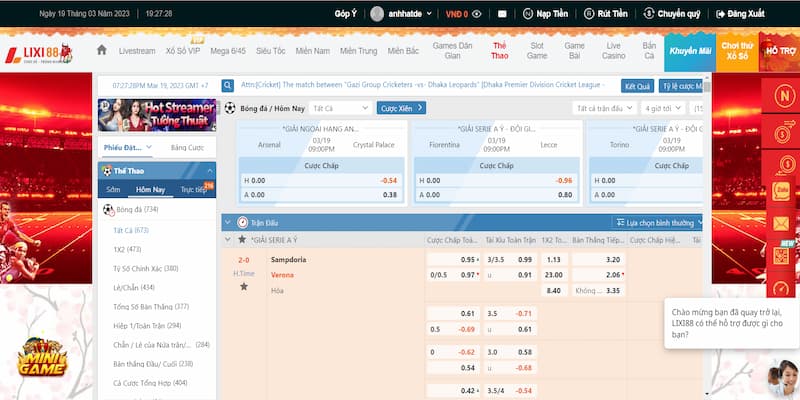The image size is (800, 400).
Task: Open the anhhatde account dropdown
Action: tap(410, 14)
